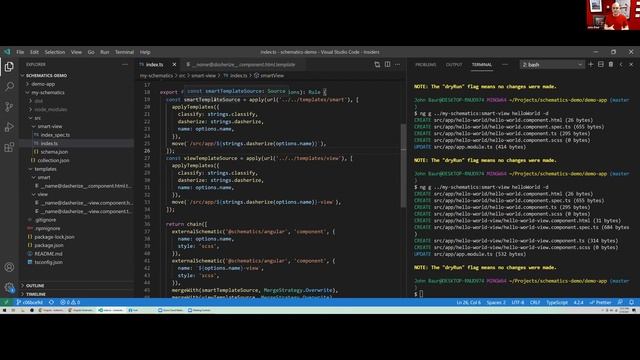Open the File menu
Image resolution: width=640 pixels, height=360 pixels.
tap(20, 52)
